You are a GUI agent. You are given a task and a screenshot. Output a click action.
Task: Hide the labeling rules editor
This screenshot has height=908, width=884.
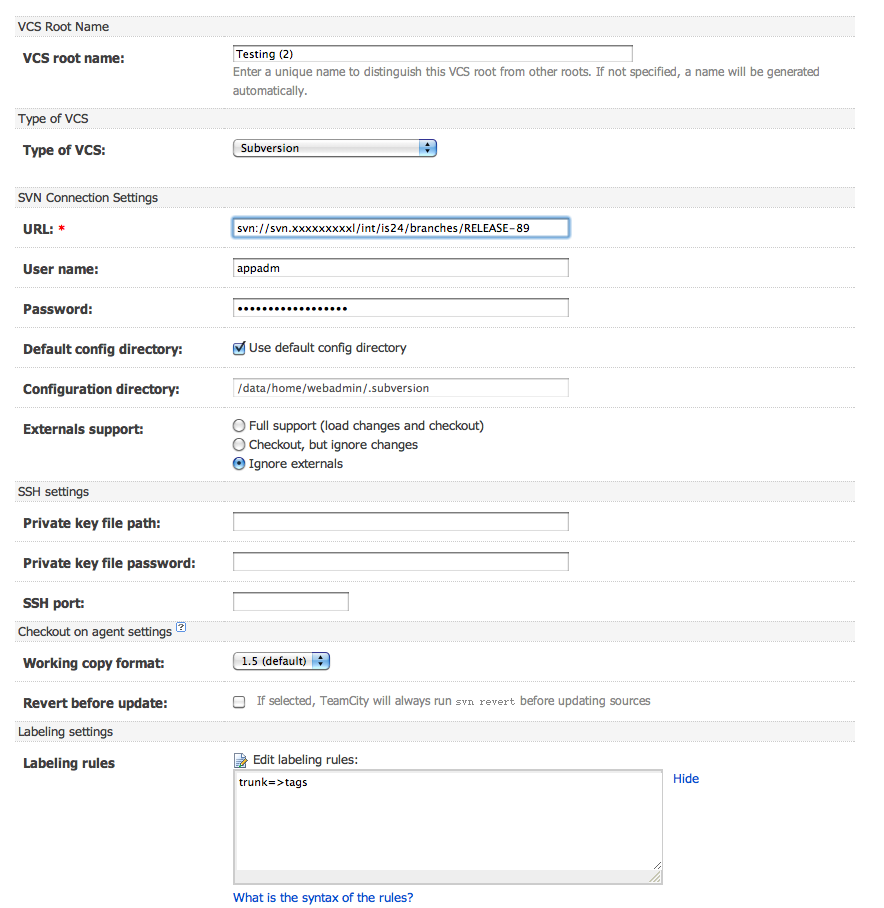click(686, 779)
